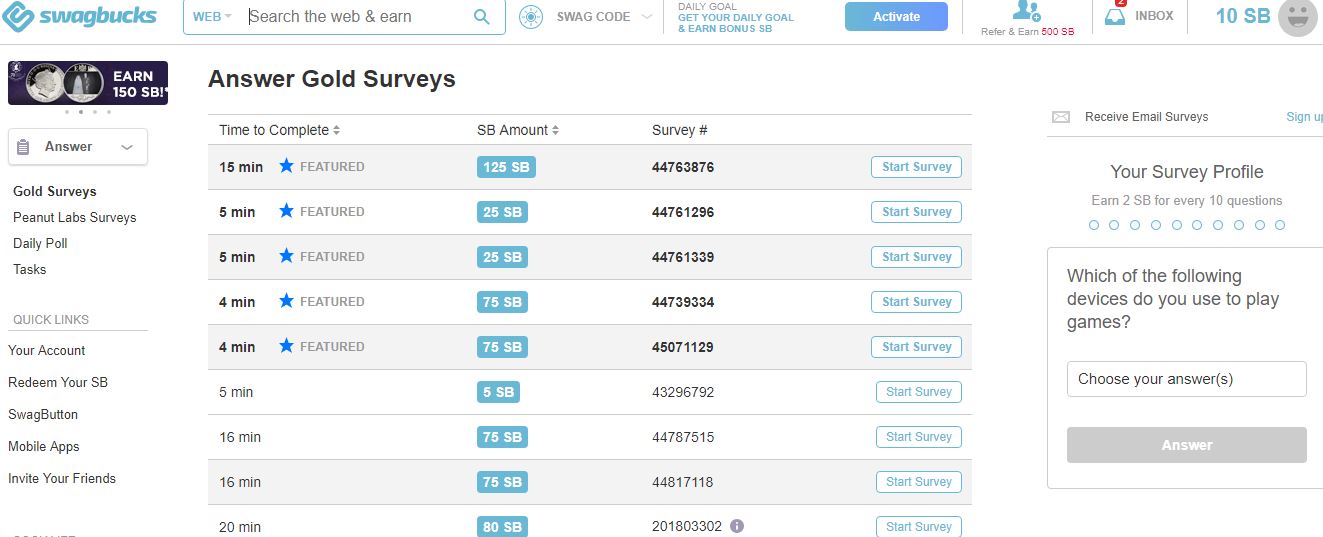This screenshot has height=537, width=1323.
Task: Click the Swag Code sun icon
Action: pyautogui.click(x=531, y=17)
